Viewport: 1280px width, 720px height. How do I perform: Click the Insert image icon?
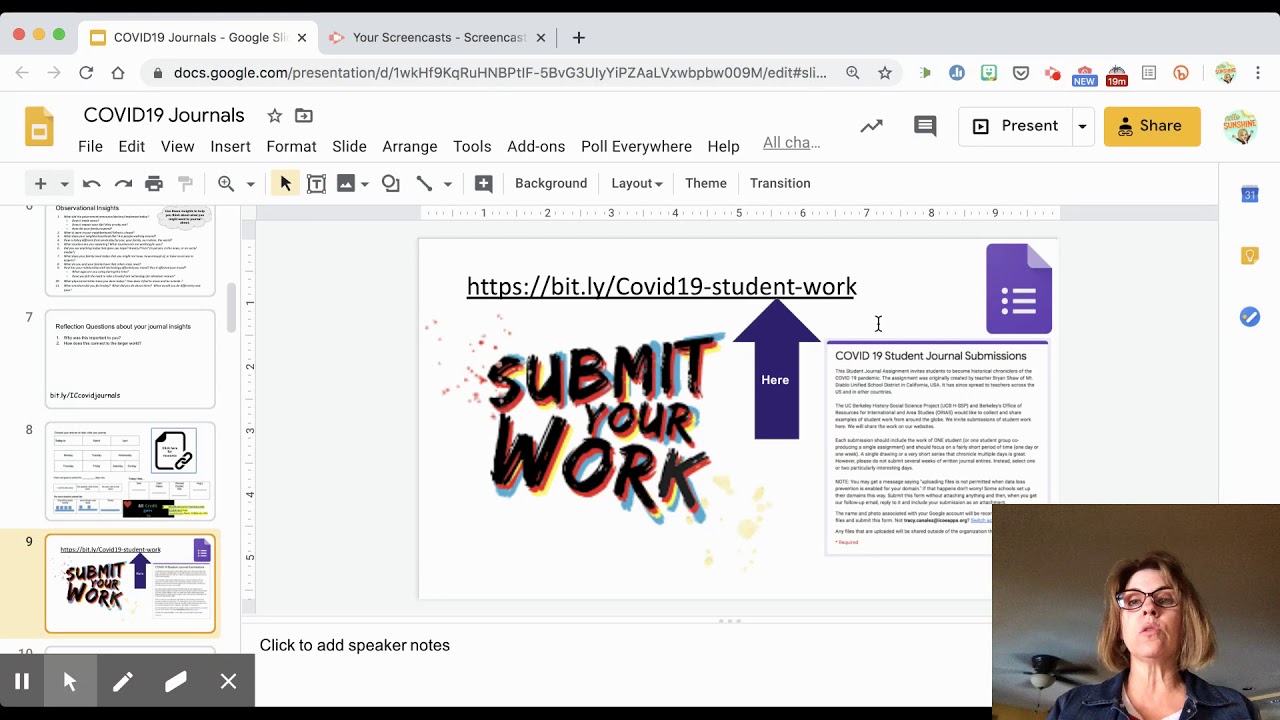tap(346, 183)
